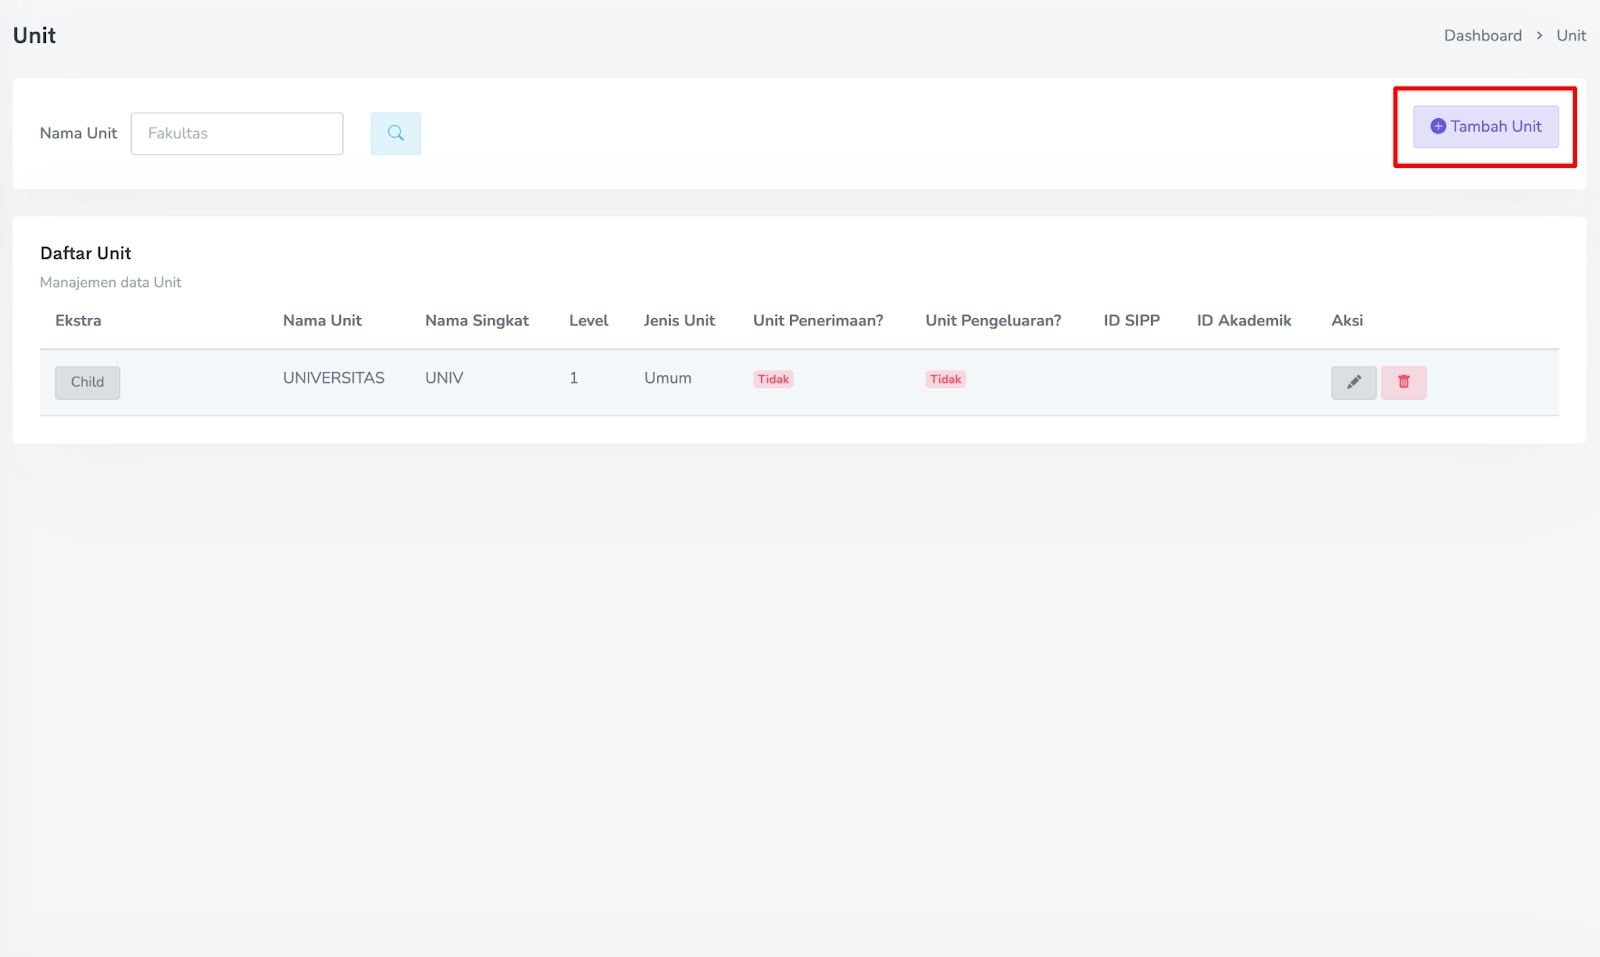Select the Unit breadcrumb item
The height and width of the screenshot is (957, 1600).
[1570, 35]
